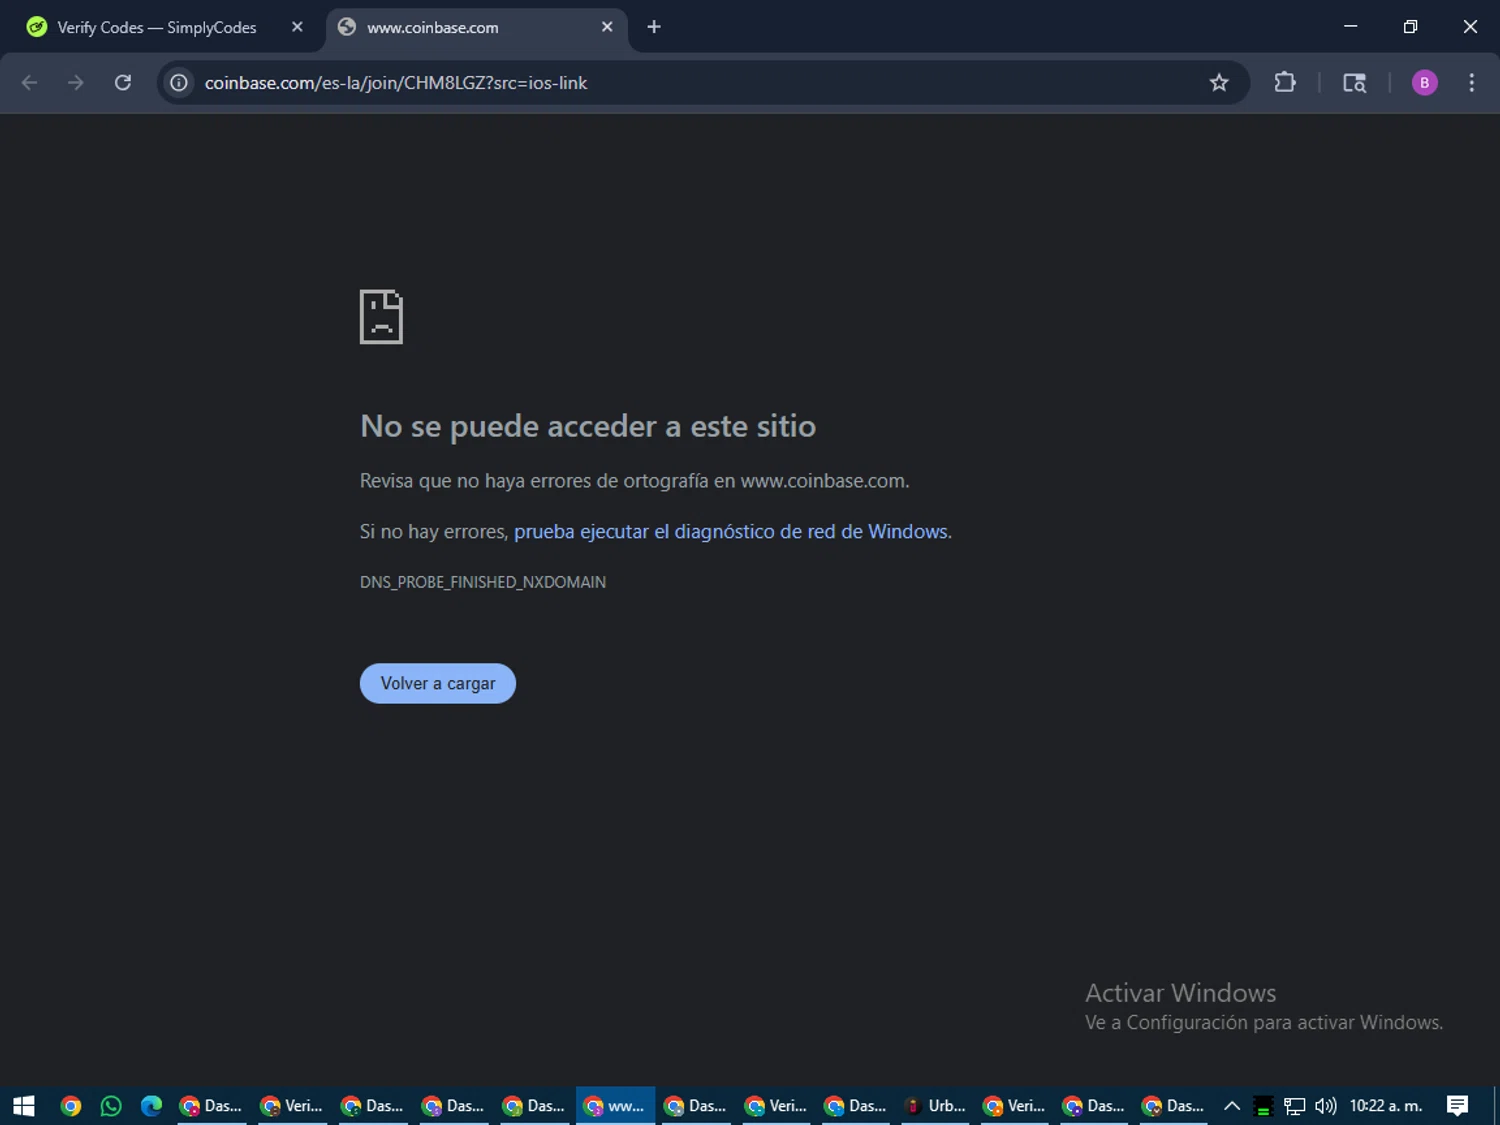
Task: Open the tab search icon in the toolbar
Action: pyautogui.click(x=1354, y=83)
